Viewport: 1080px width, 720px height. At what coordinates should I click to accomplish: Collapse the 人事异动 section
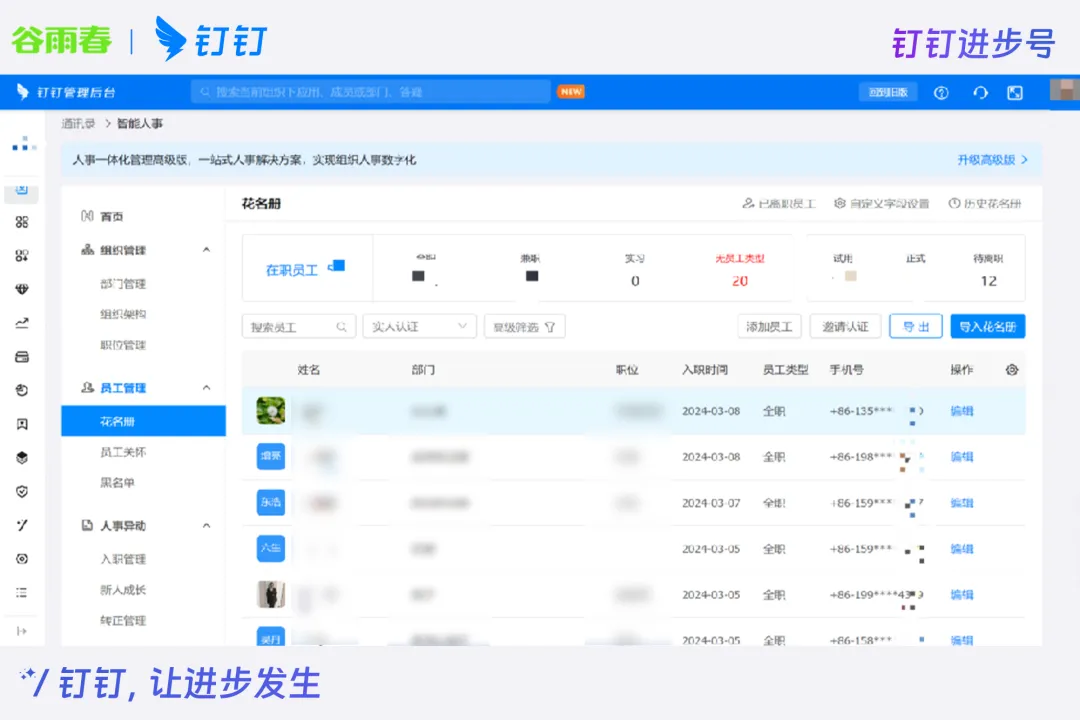[x=206, y=526]
